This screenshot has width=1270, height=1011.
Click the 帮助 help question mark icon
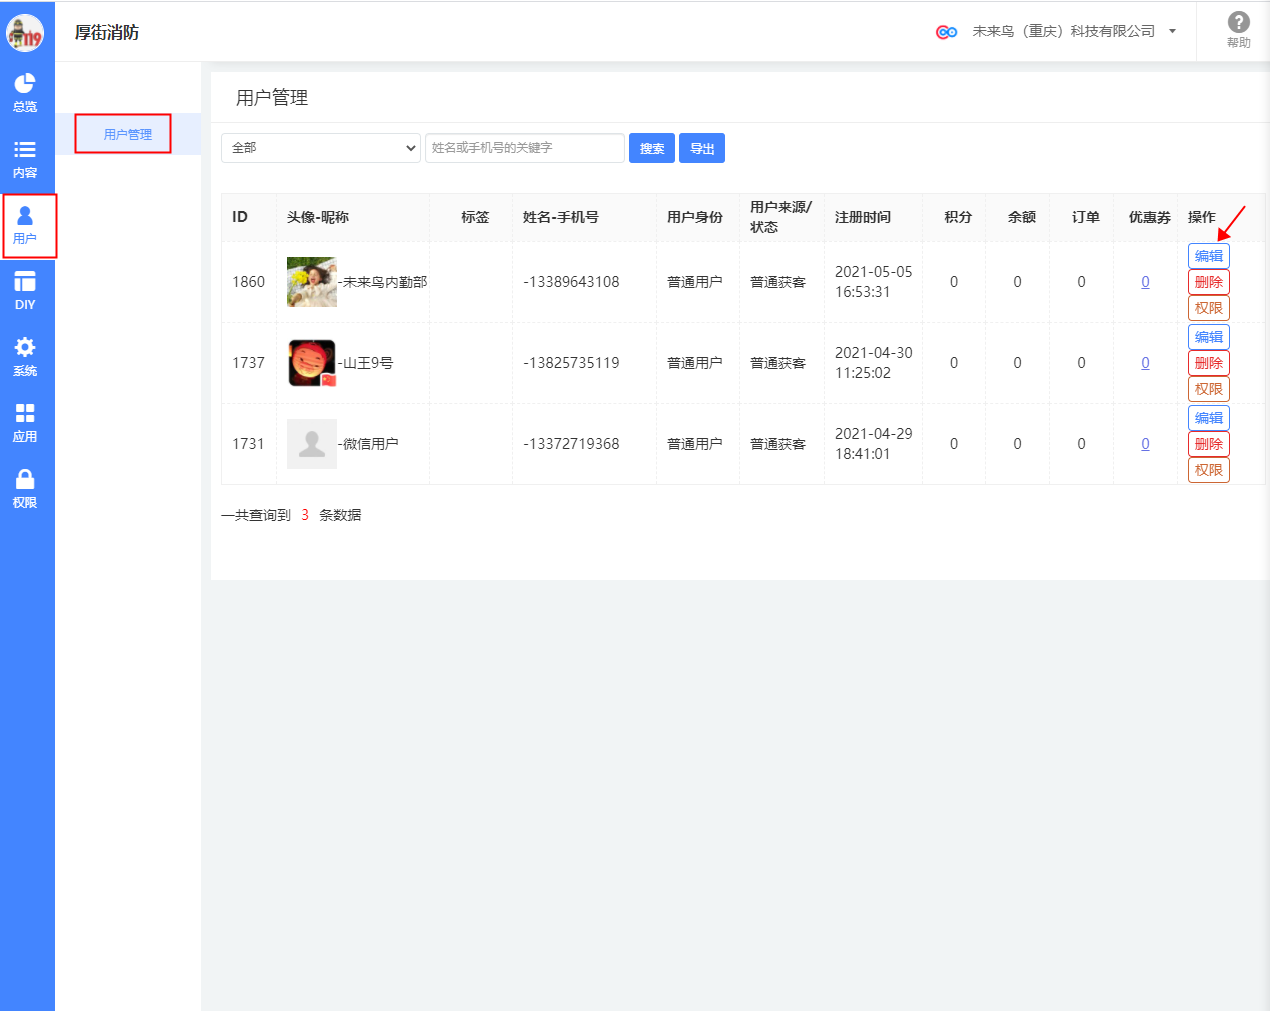(x=1238, y=23)
